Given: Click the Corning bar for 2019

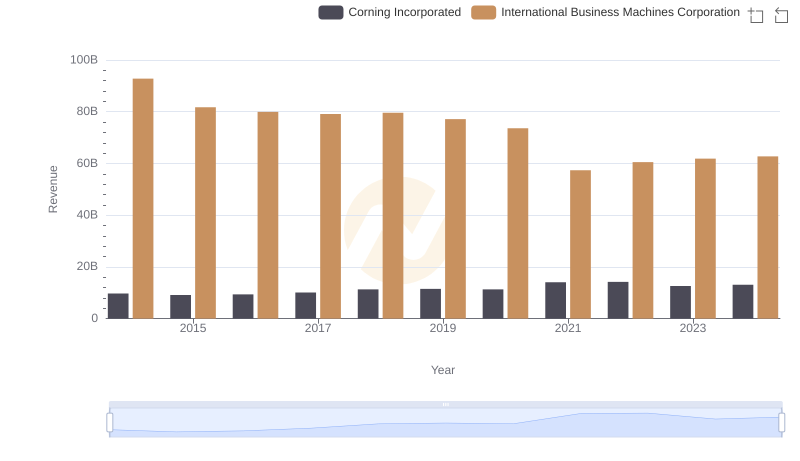Looking at the screenshot, I should (431, 303).
